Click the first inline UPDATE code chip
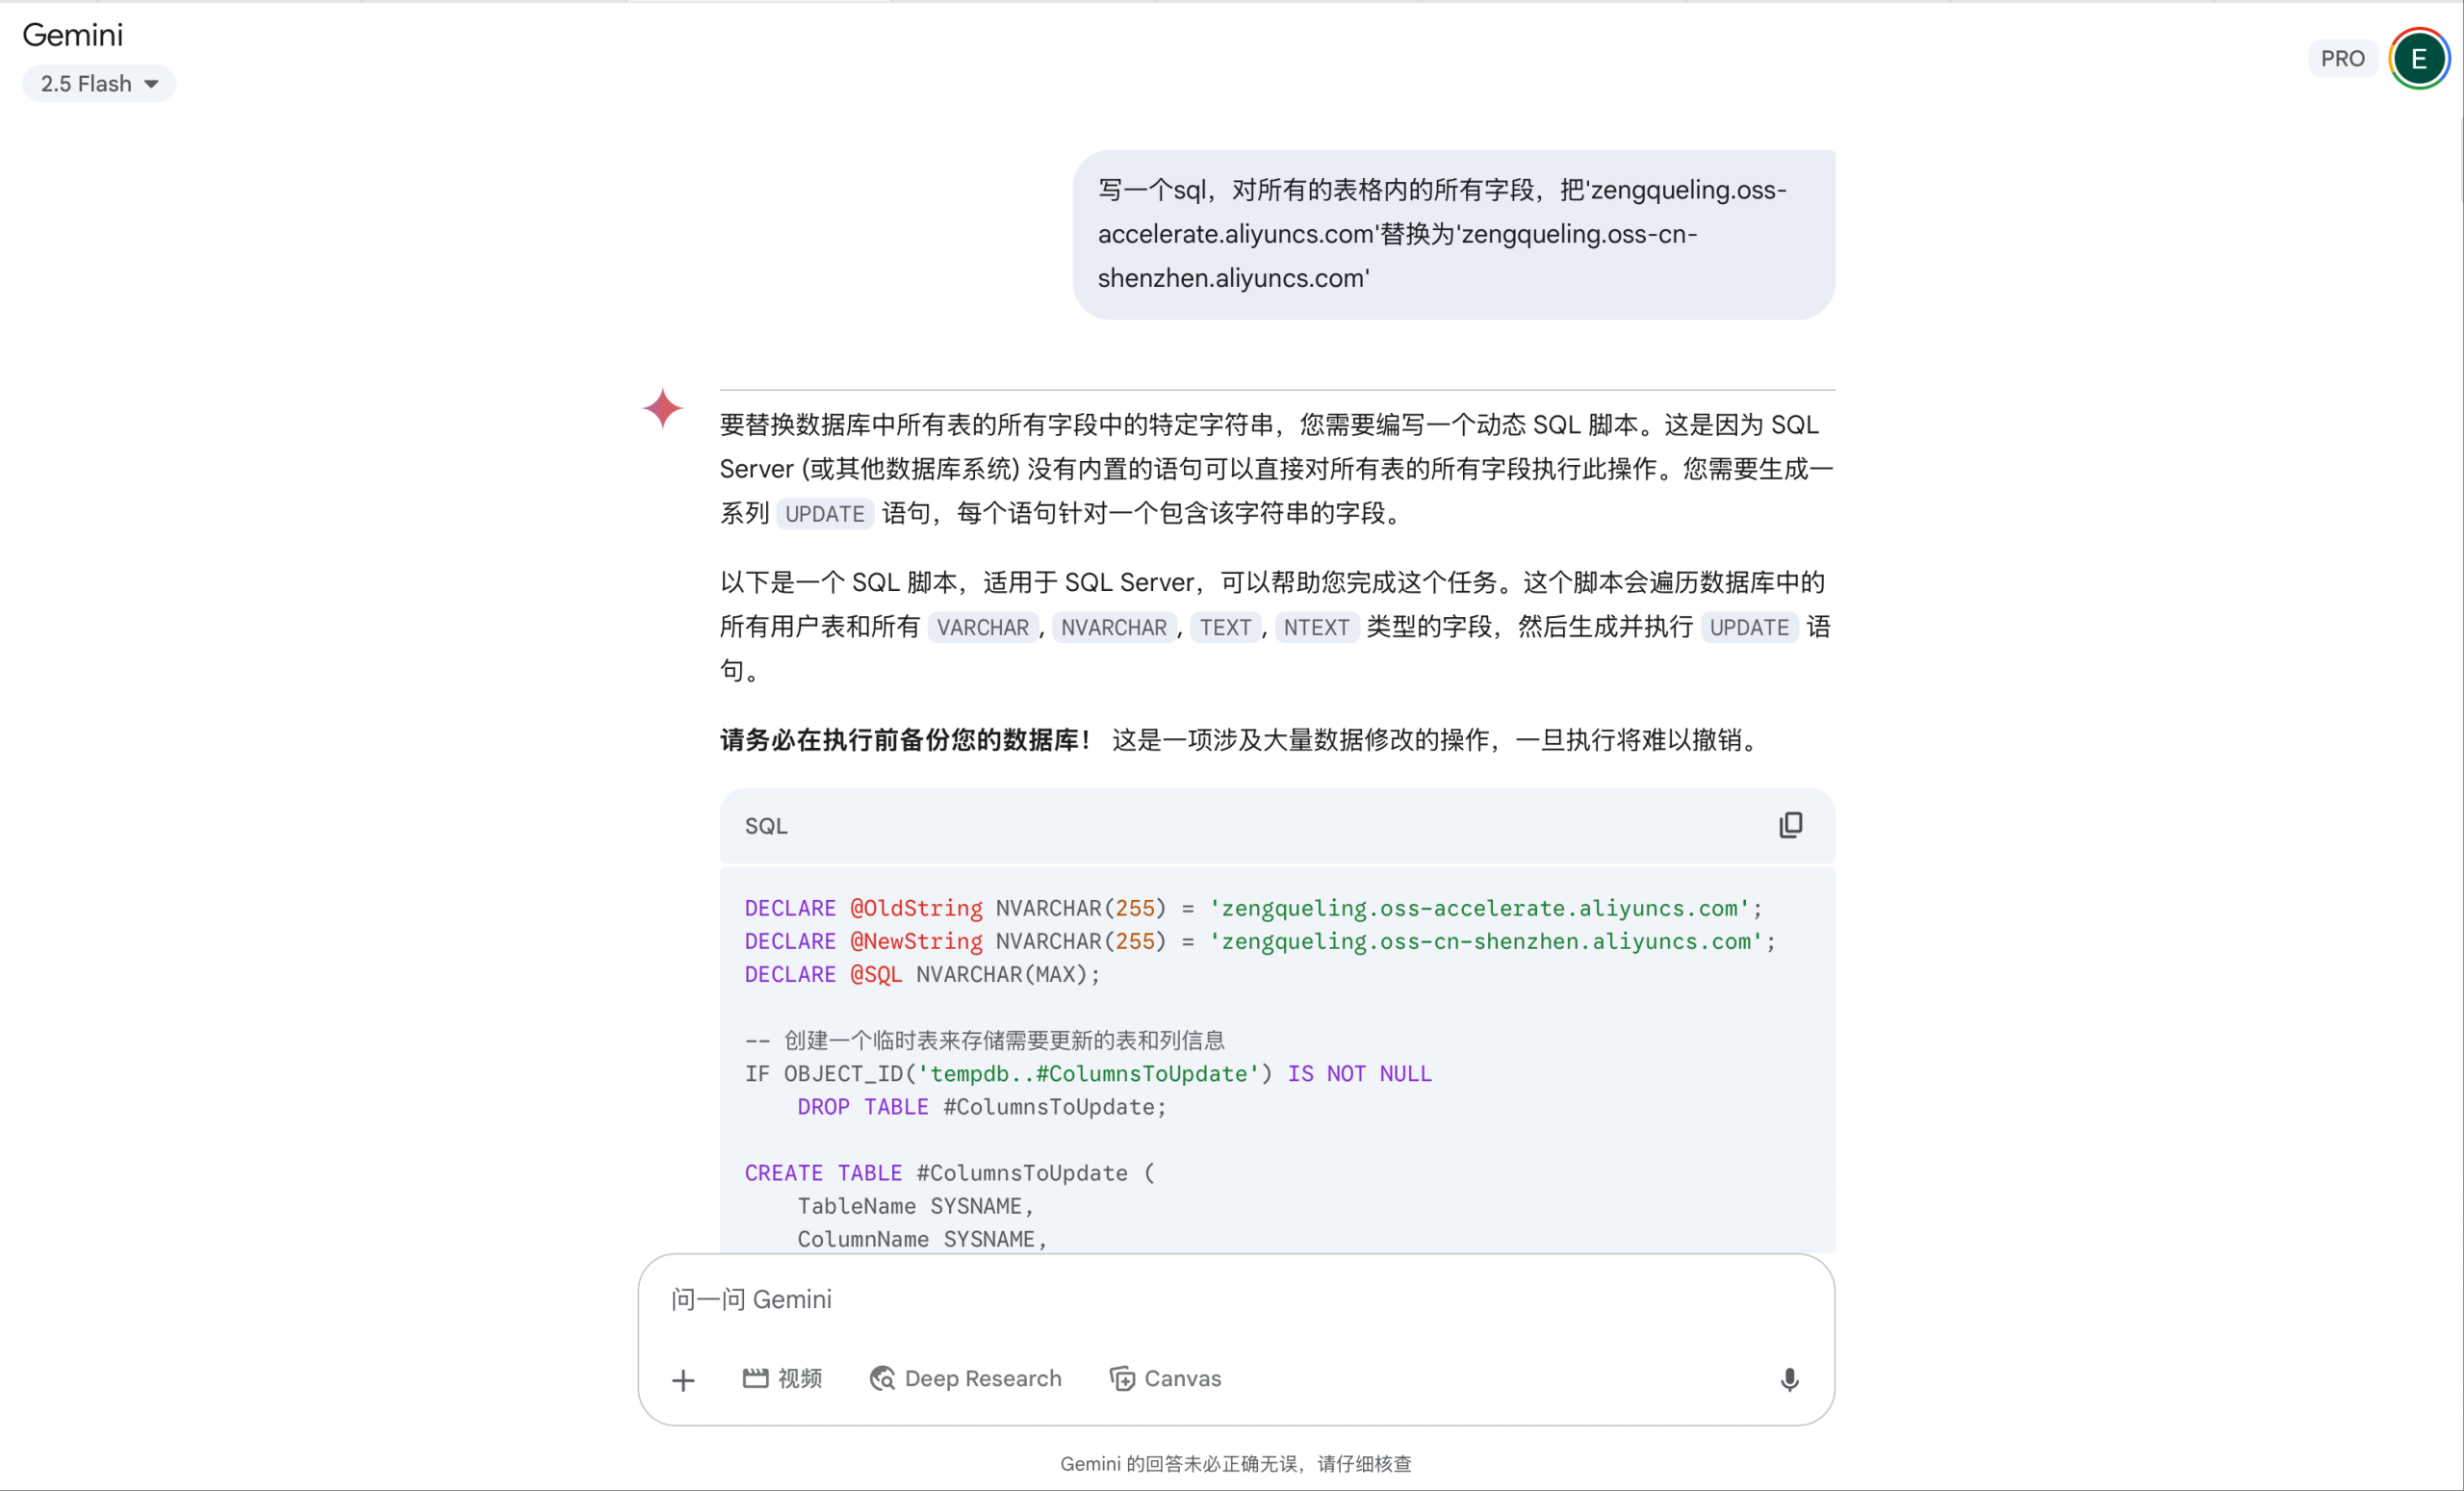 click(824, 514)
